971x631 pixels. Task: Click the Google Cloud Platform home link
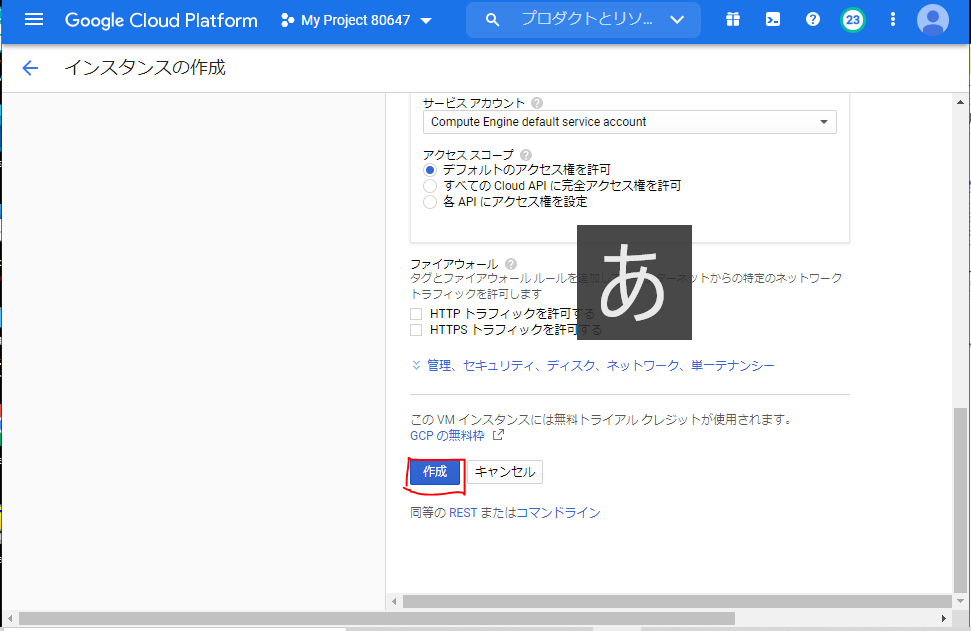pos(160,19)
